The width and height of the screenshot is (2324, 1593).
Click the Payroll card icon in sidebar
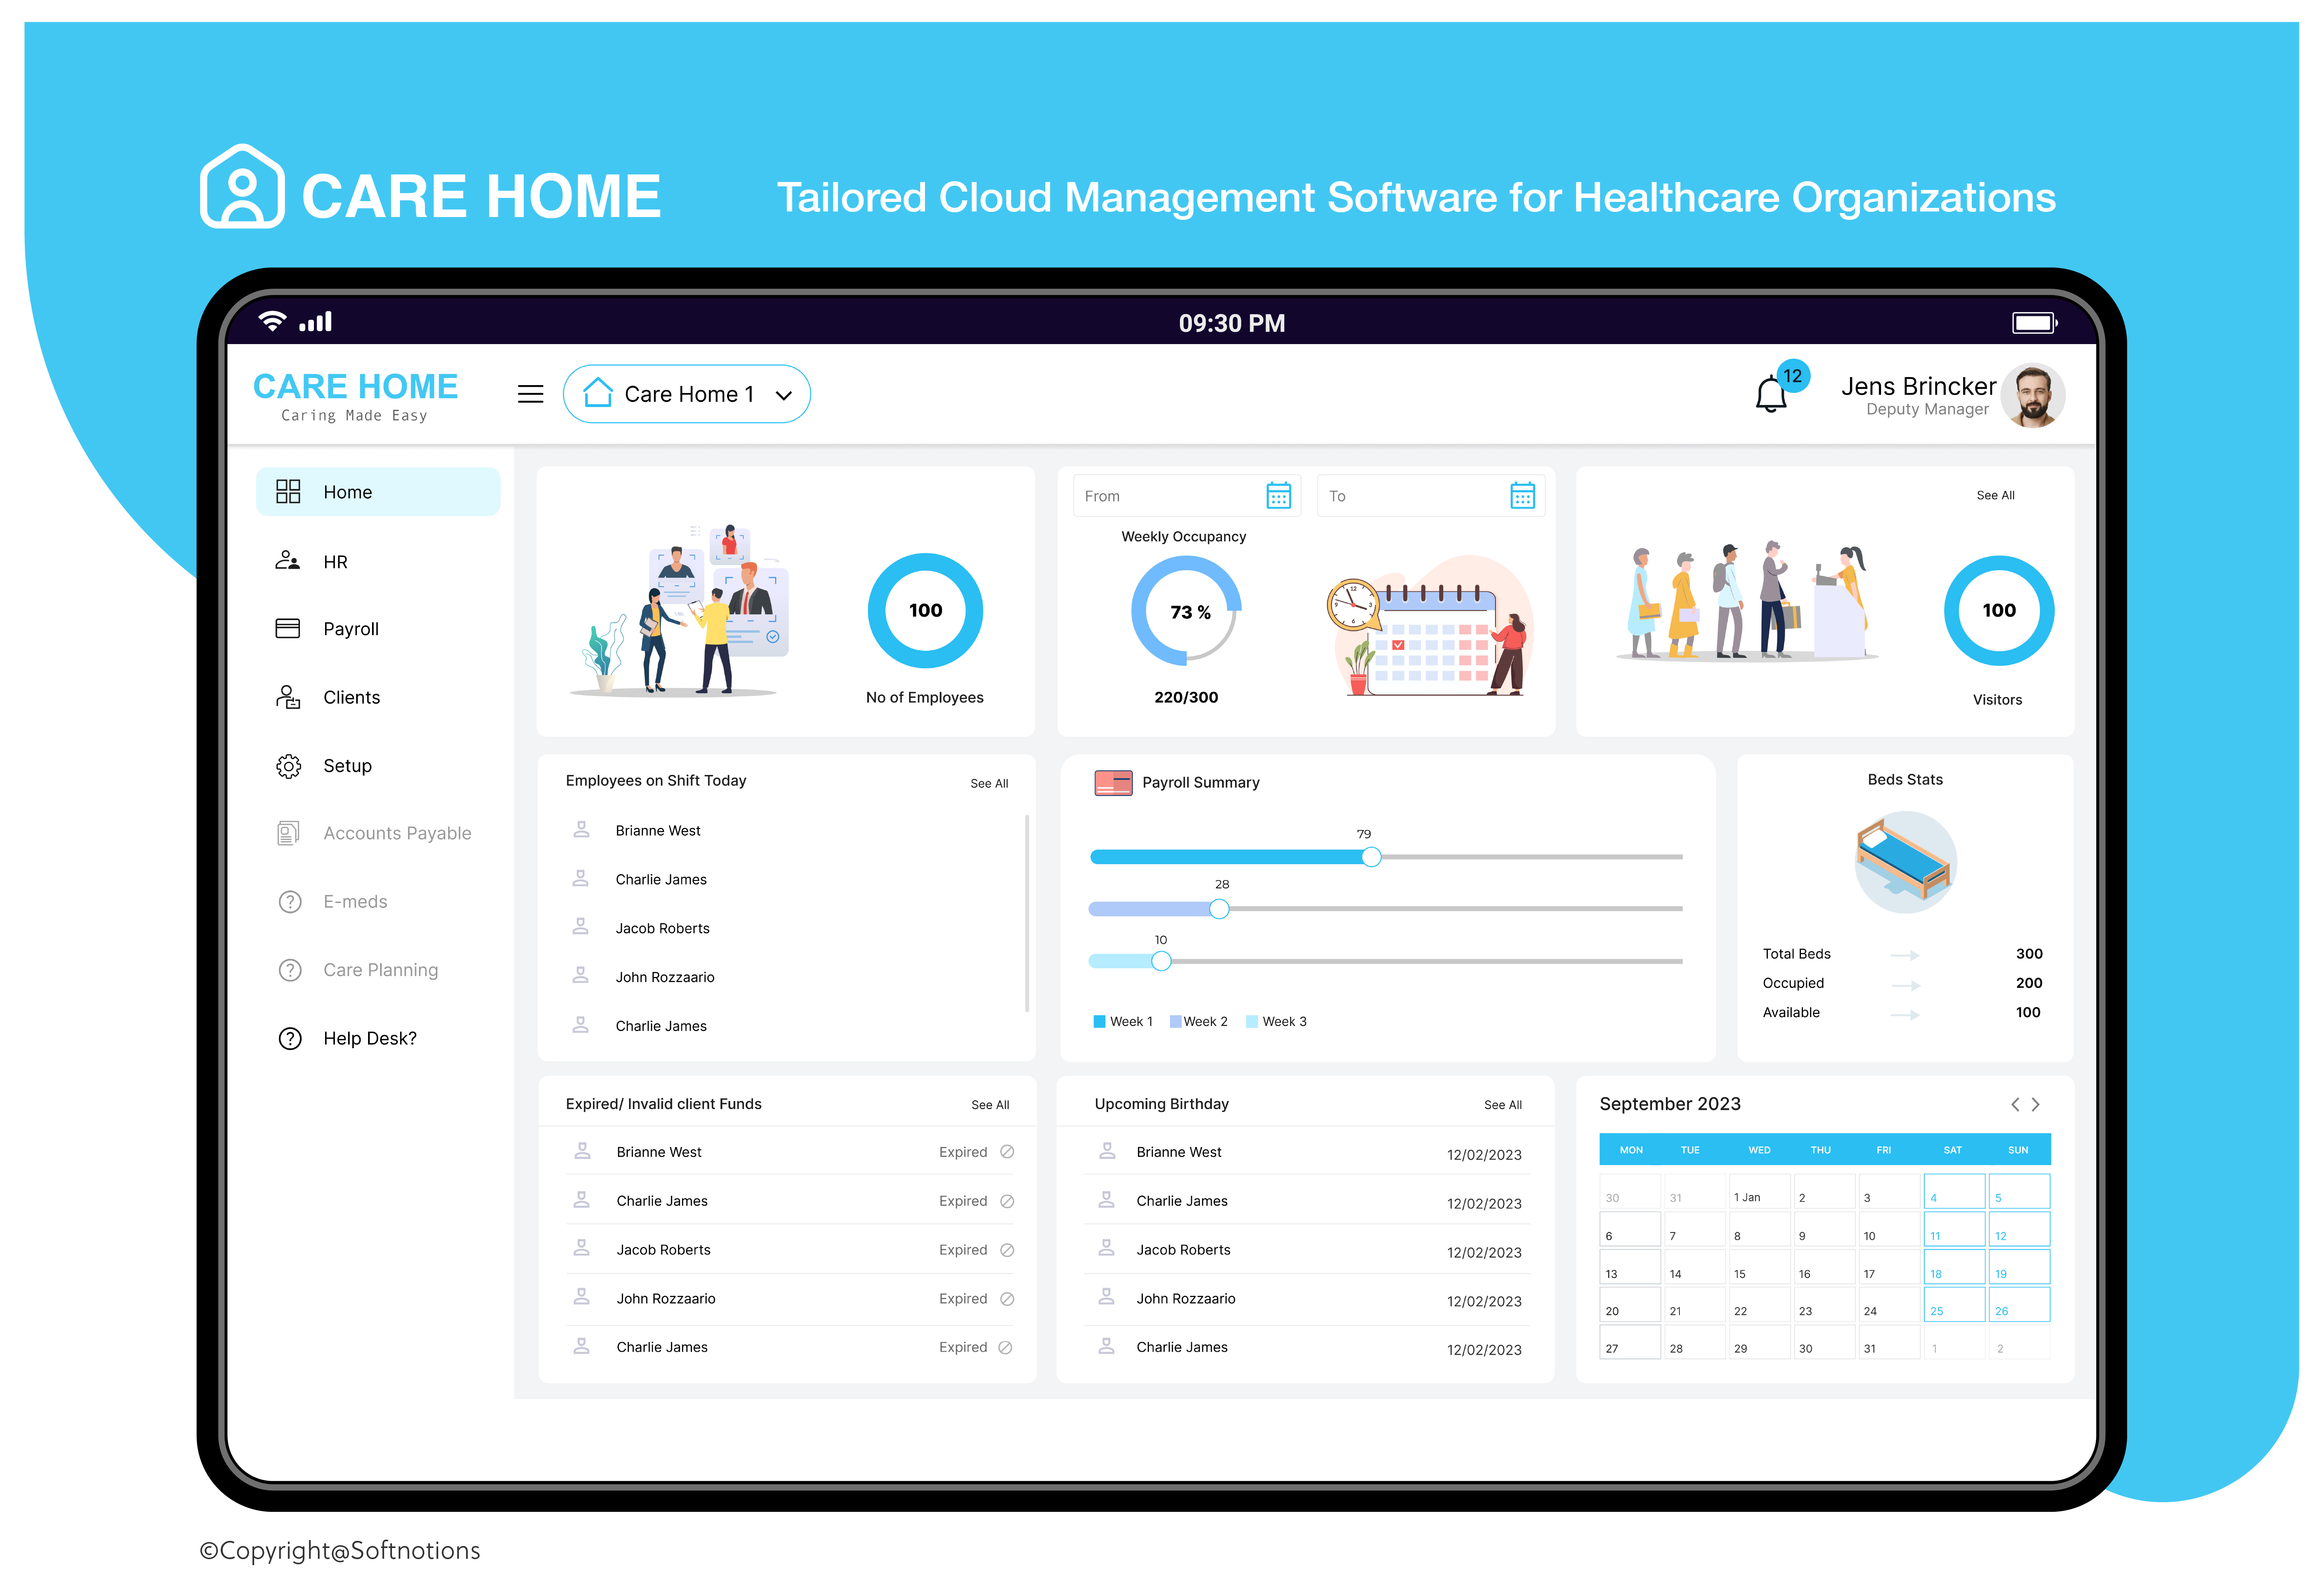click(288, 629)
